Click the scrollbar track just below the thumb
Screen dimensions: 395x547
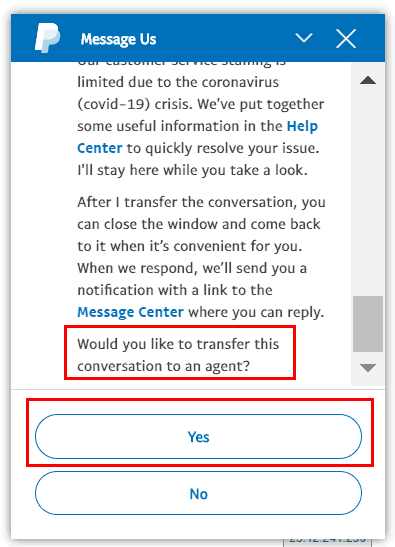[368, 356]
